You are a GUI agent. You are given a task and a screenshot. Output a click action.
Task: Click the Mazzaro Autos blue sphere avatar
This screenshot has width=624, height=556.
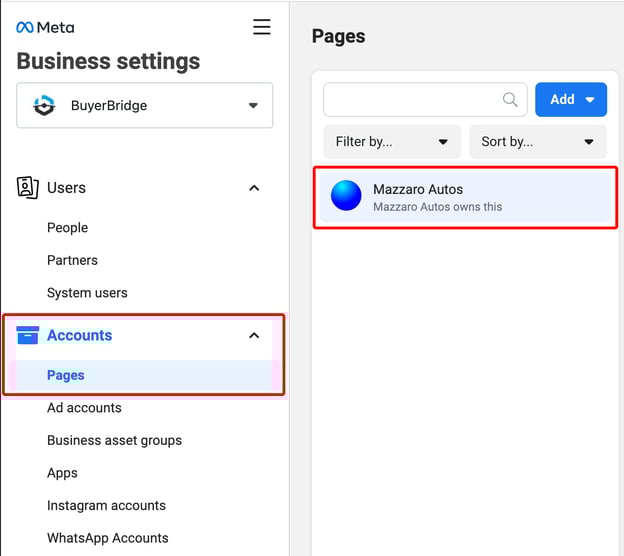(346, 196)
